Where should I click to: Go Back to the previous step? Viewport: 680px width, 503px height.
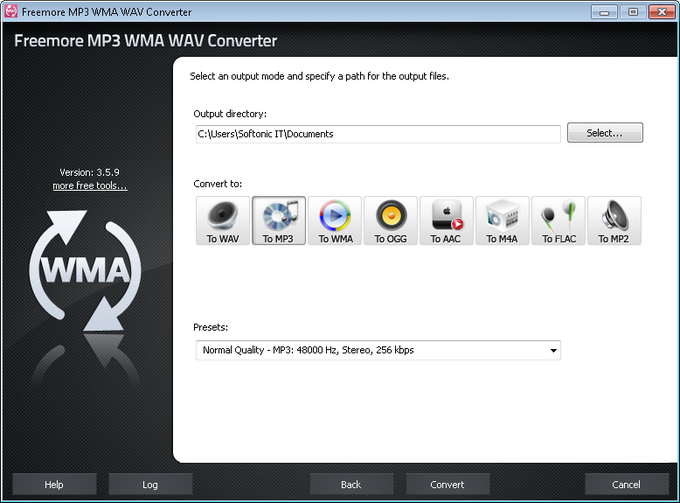pyautogui.click(x=352, y=484)
